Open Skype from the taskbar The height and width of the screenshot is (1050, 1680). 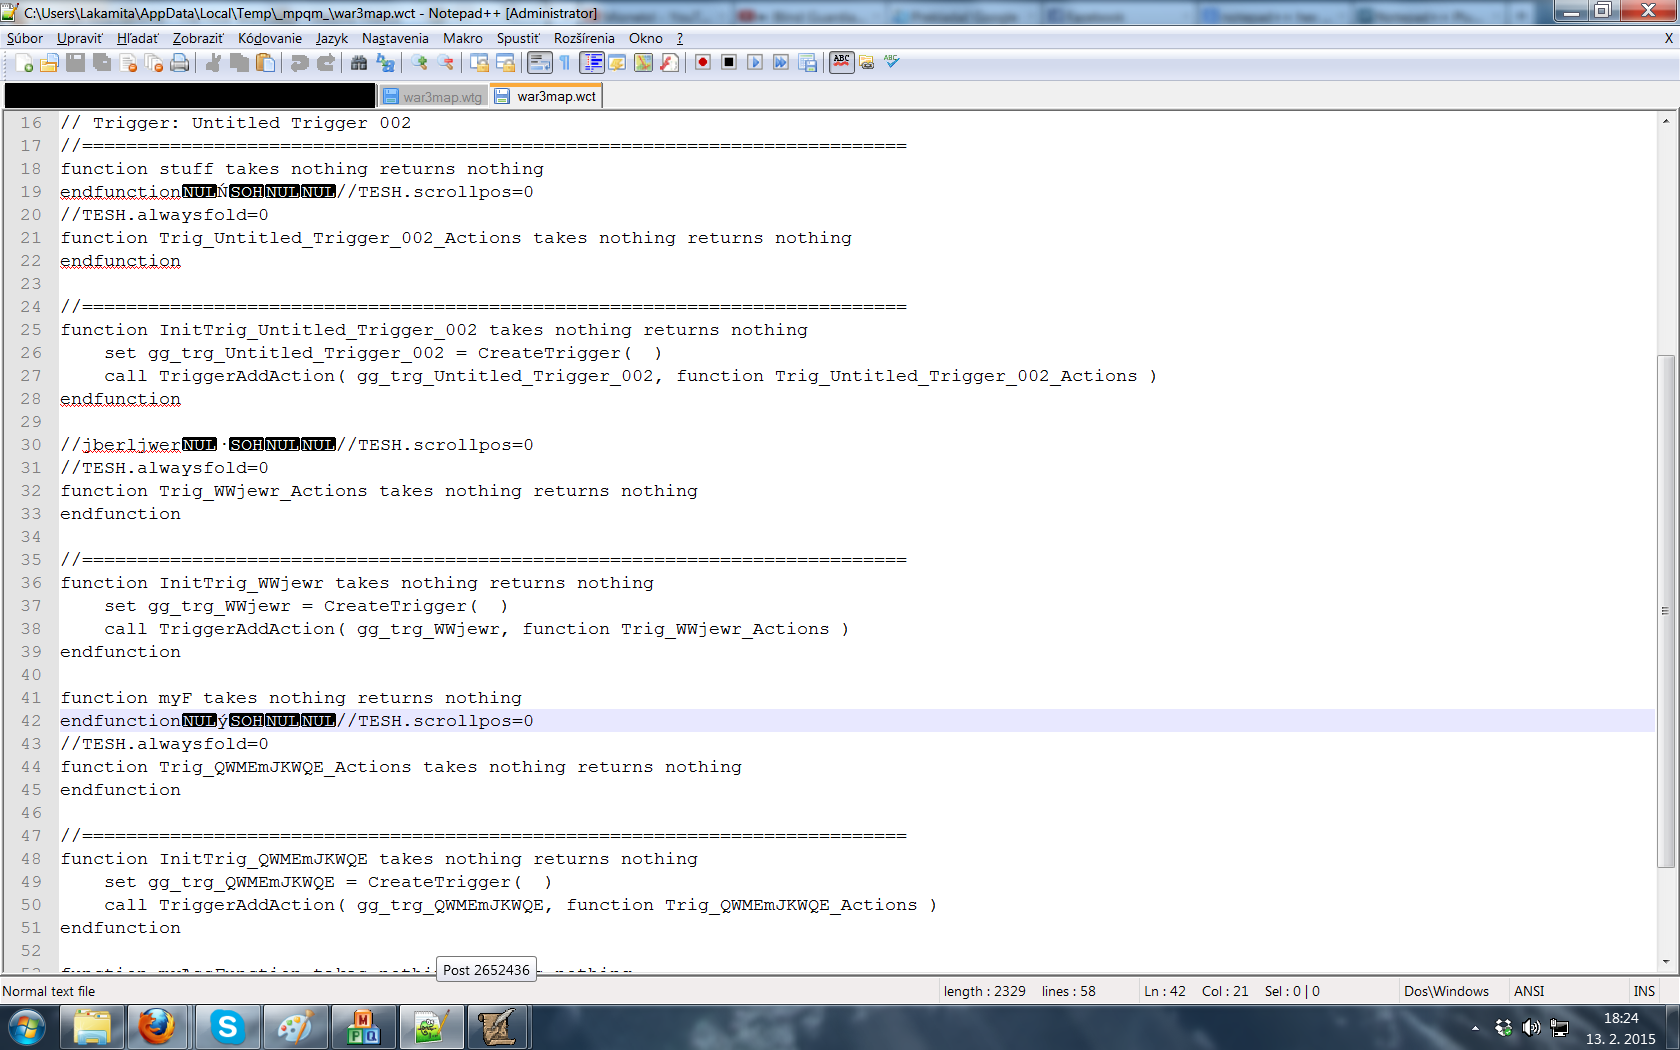[x=227, y=1027]
